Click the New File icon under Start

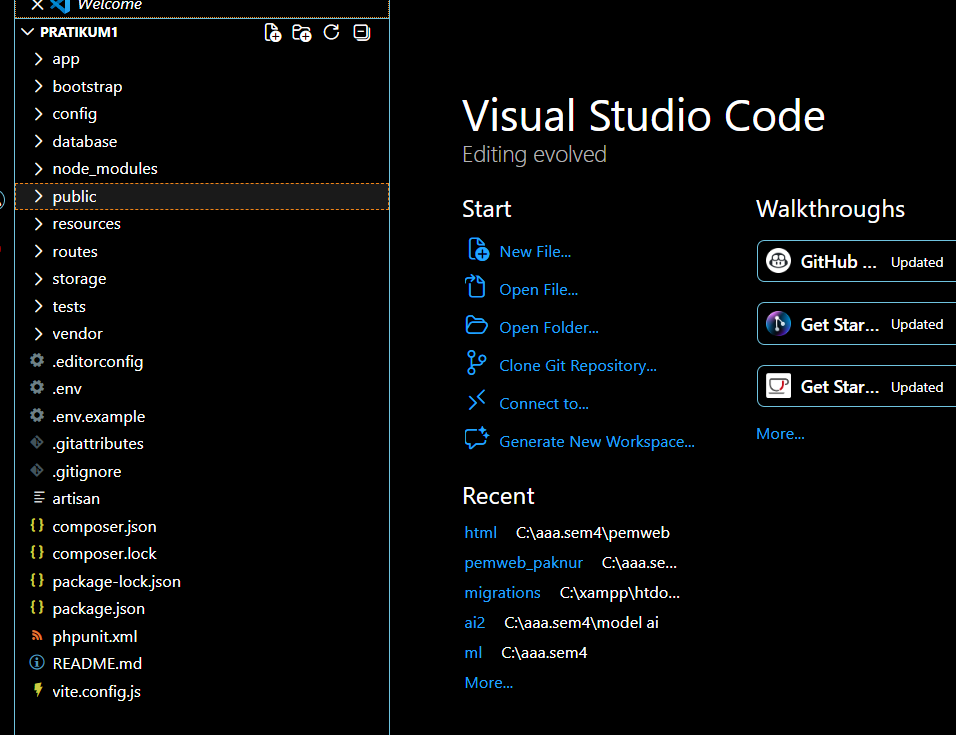click(x=477, y=249)
